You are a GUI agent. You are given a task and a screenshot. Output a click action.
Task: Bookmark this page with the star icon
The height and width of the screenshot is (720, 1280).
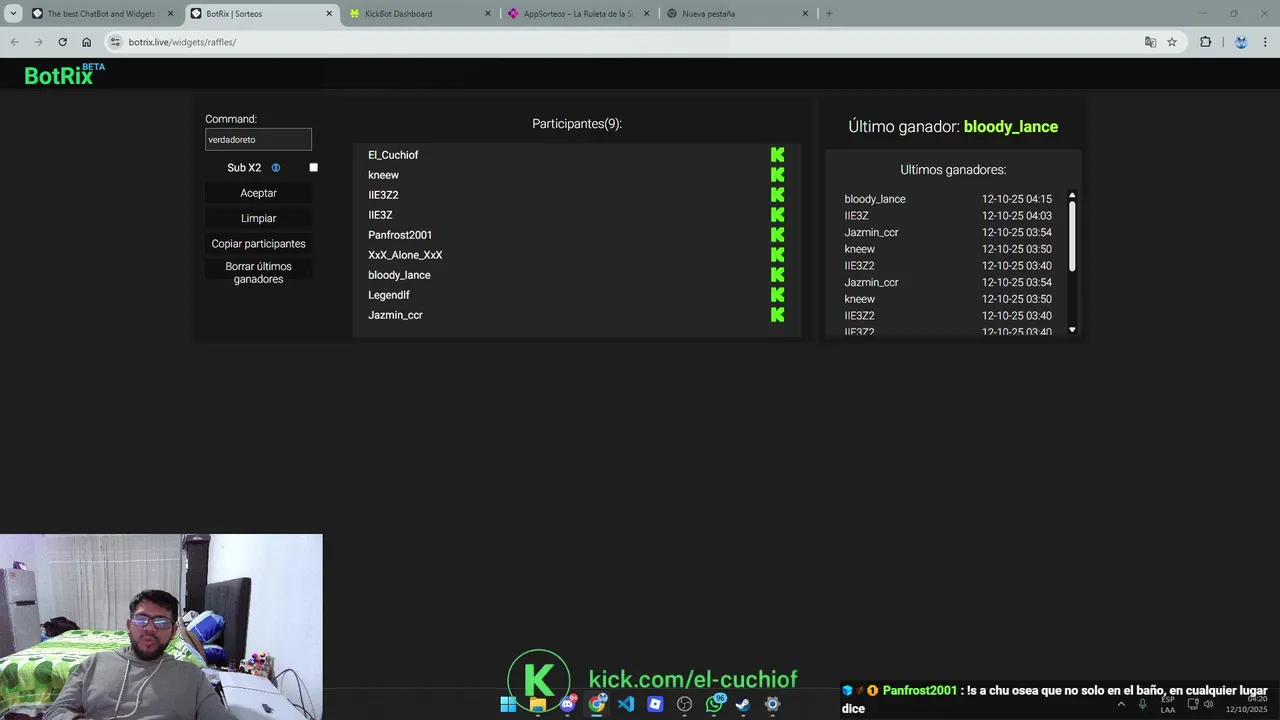(x=1172, y=42)
